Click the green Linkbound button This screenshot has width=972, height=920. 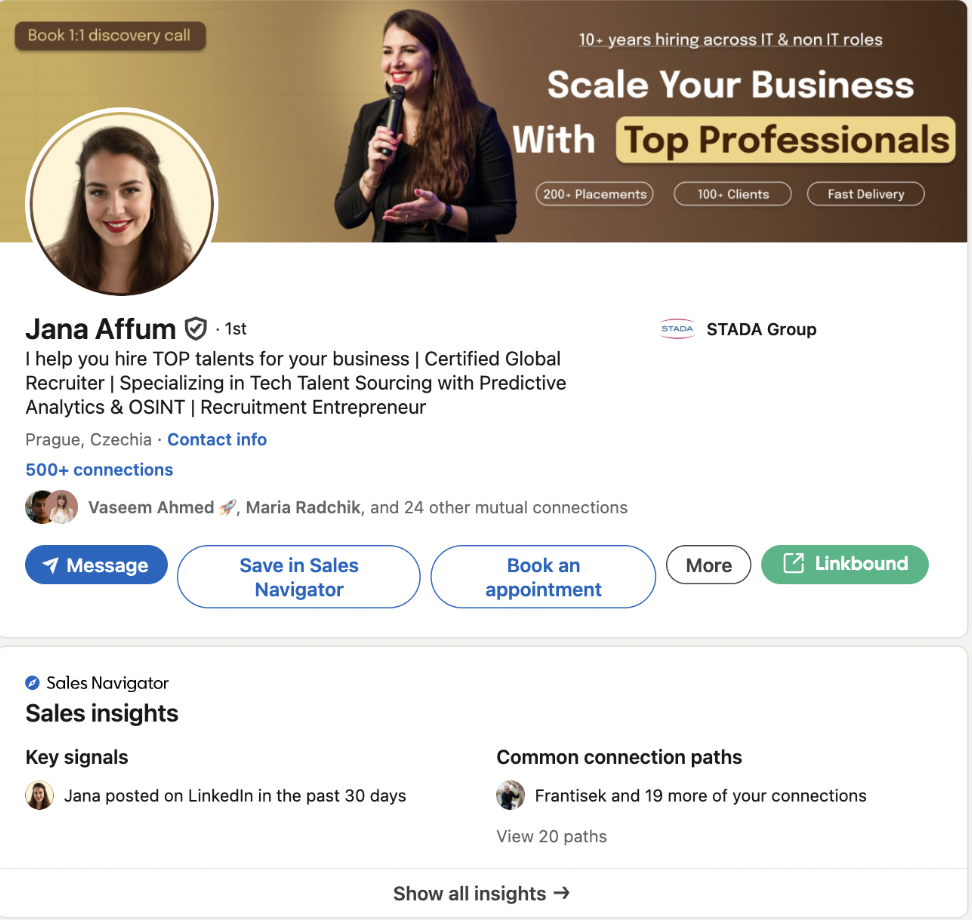(845, 563)
